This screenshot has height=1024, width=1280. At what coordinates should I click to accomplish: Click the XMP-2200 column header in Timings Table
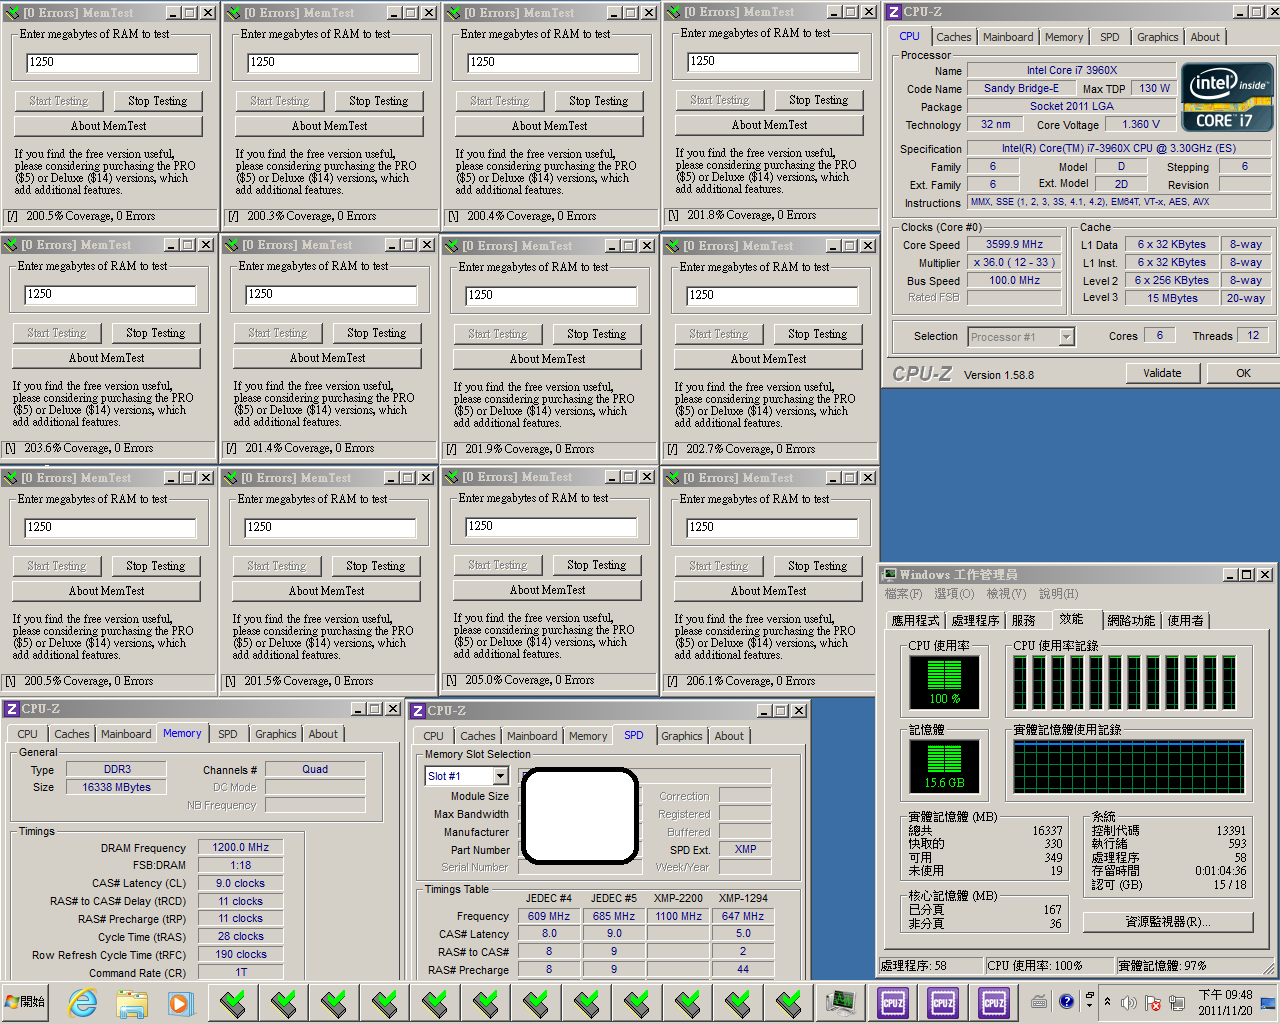tap(678, 898)
